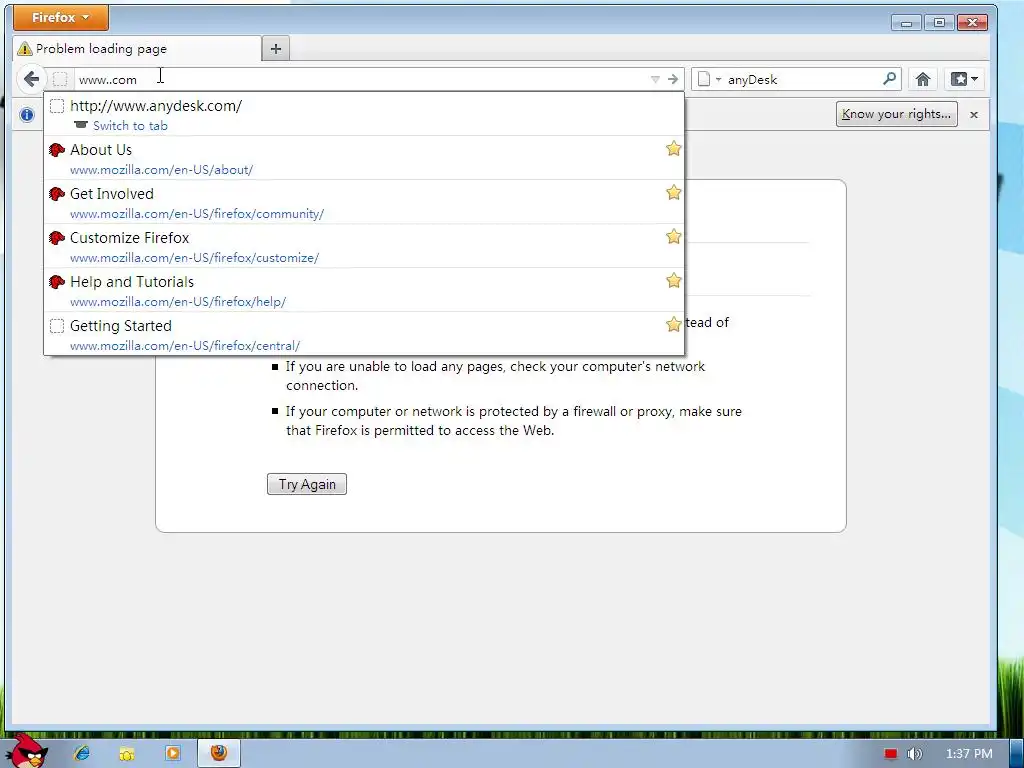Image resolution: width=1024 pixels, height=768 pixels.
Task: Click the mozilla.com/en-US/about/ URL text
Action: click(x=161, y=170)
